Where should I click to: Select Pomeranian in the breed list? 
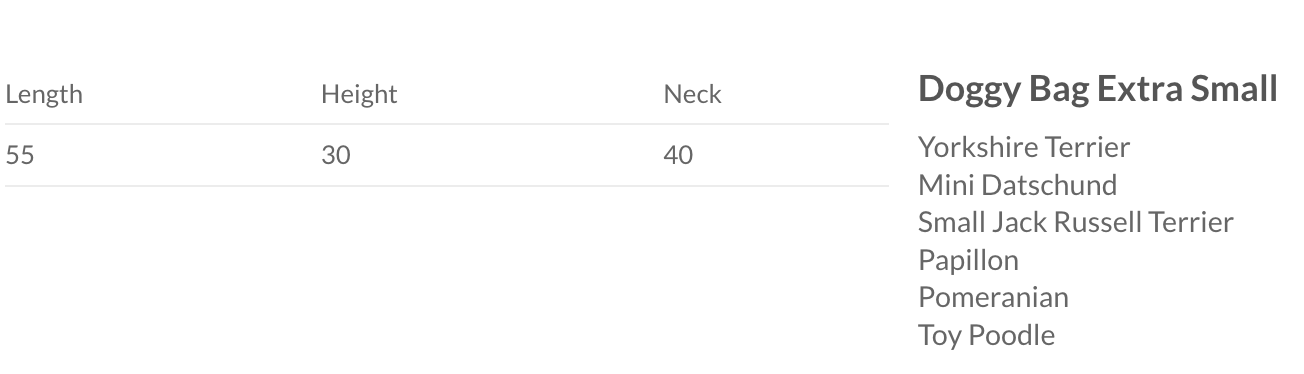(x=993, y=297)
